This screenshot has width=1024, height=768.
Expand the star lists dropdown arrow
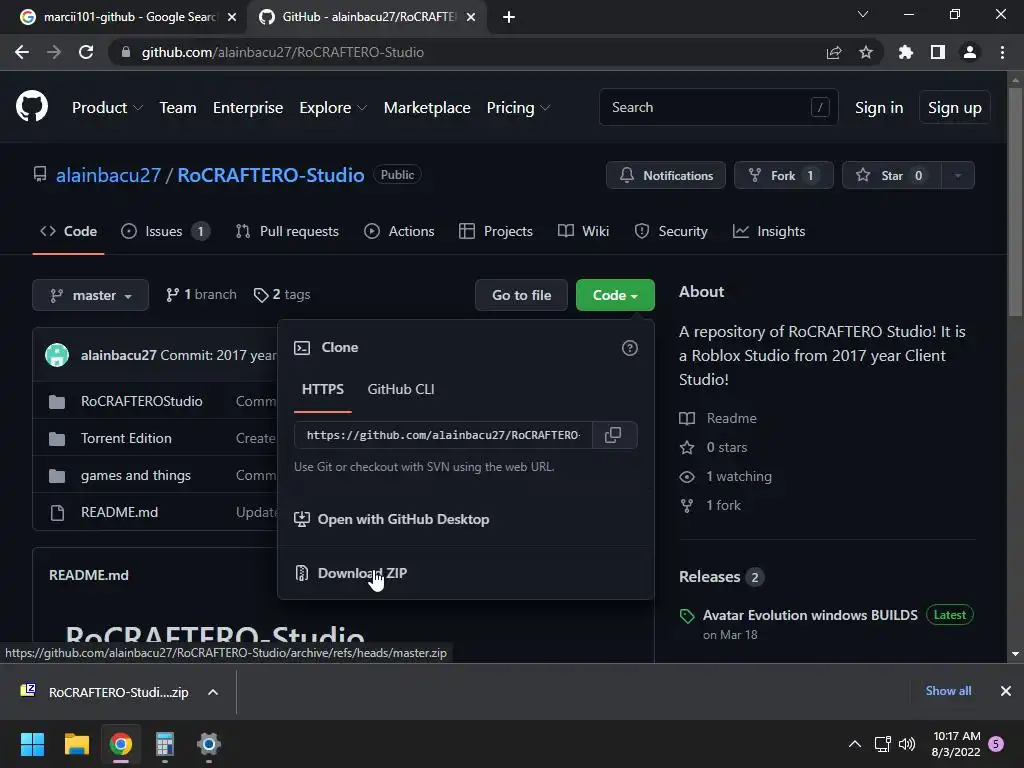958,176
